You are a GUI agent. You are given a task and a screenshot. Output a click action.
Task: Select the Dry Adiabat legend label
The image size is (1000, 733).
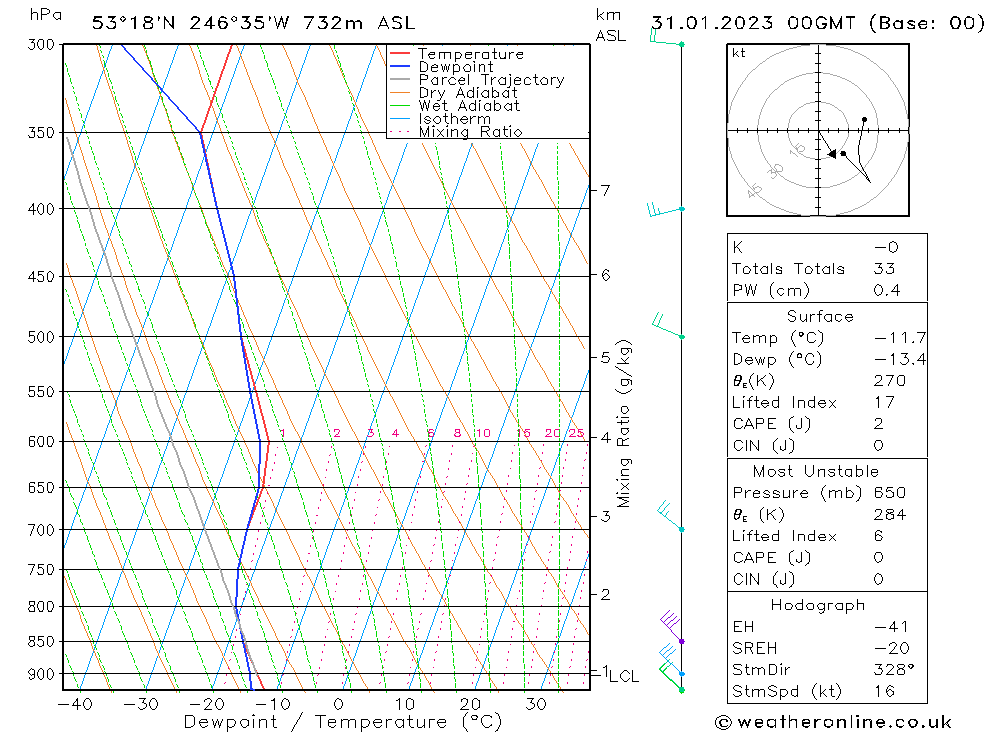[x=467, y=93]
